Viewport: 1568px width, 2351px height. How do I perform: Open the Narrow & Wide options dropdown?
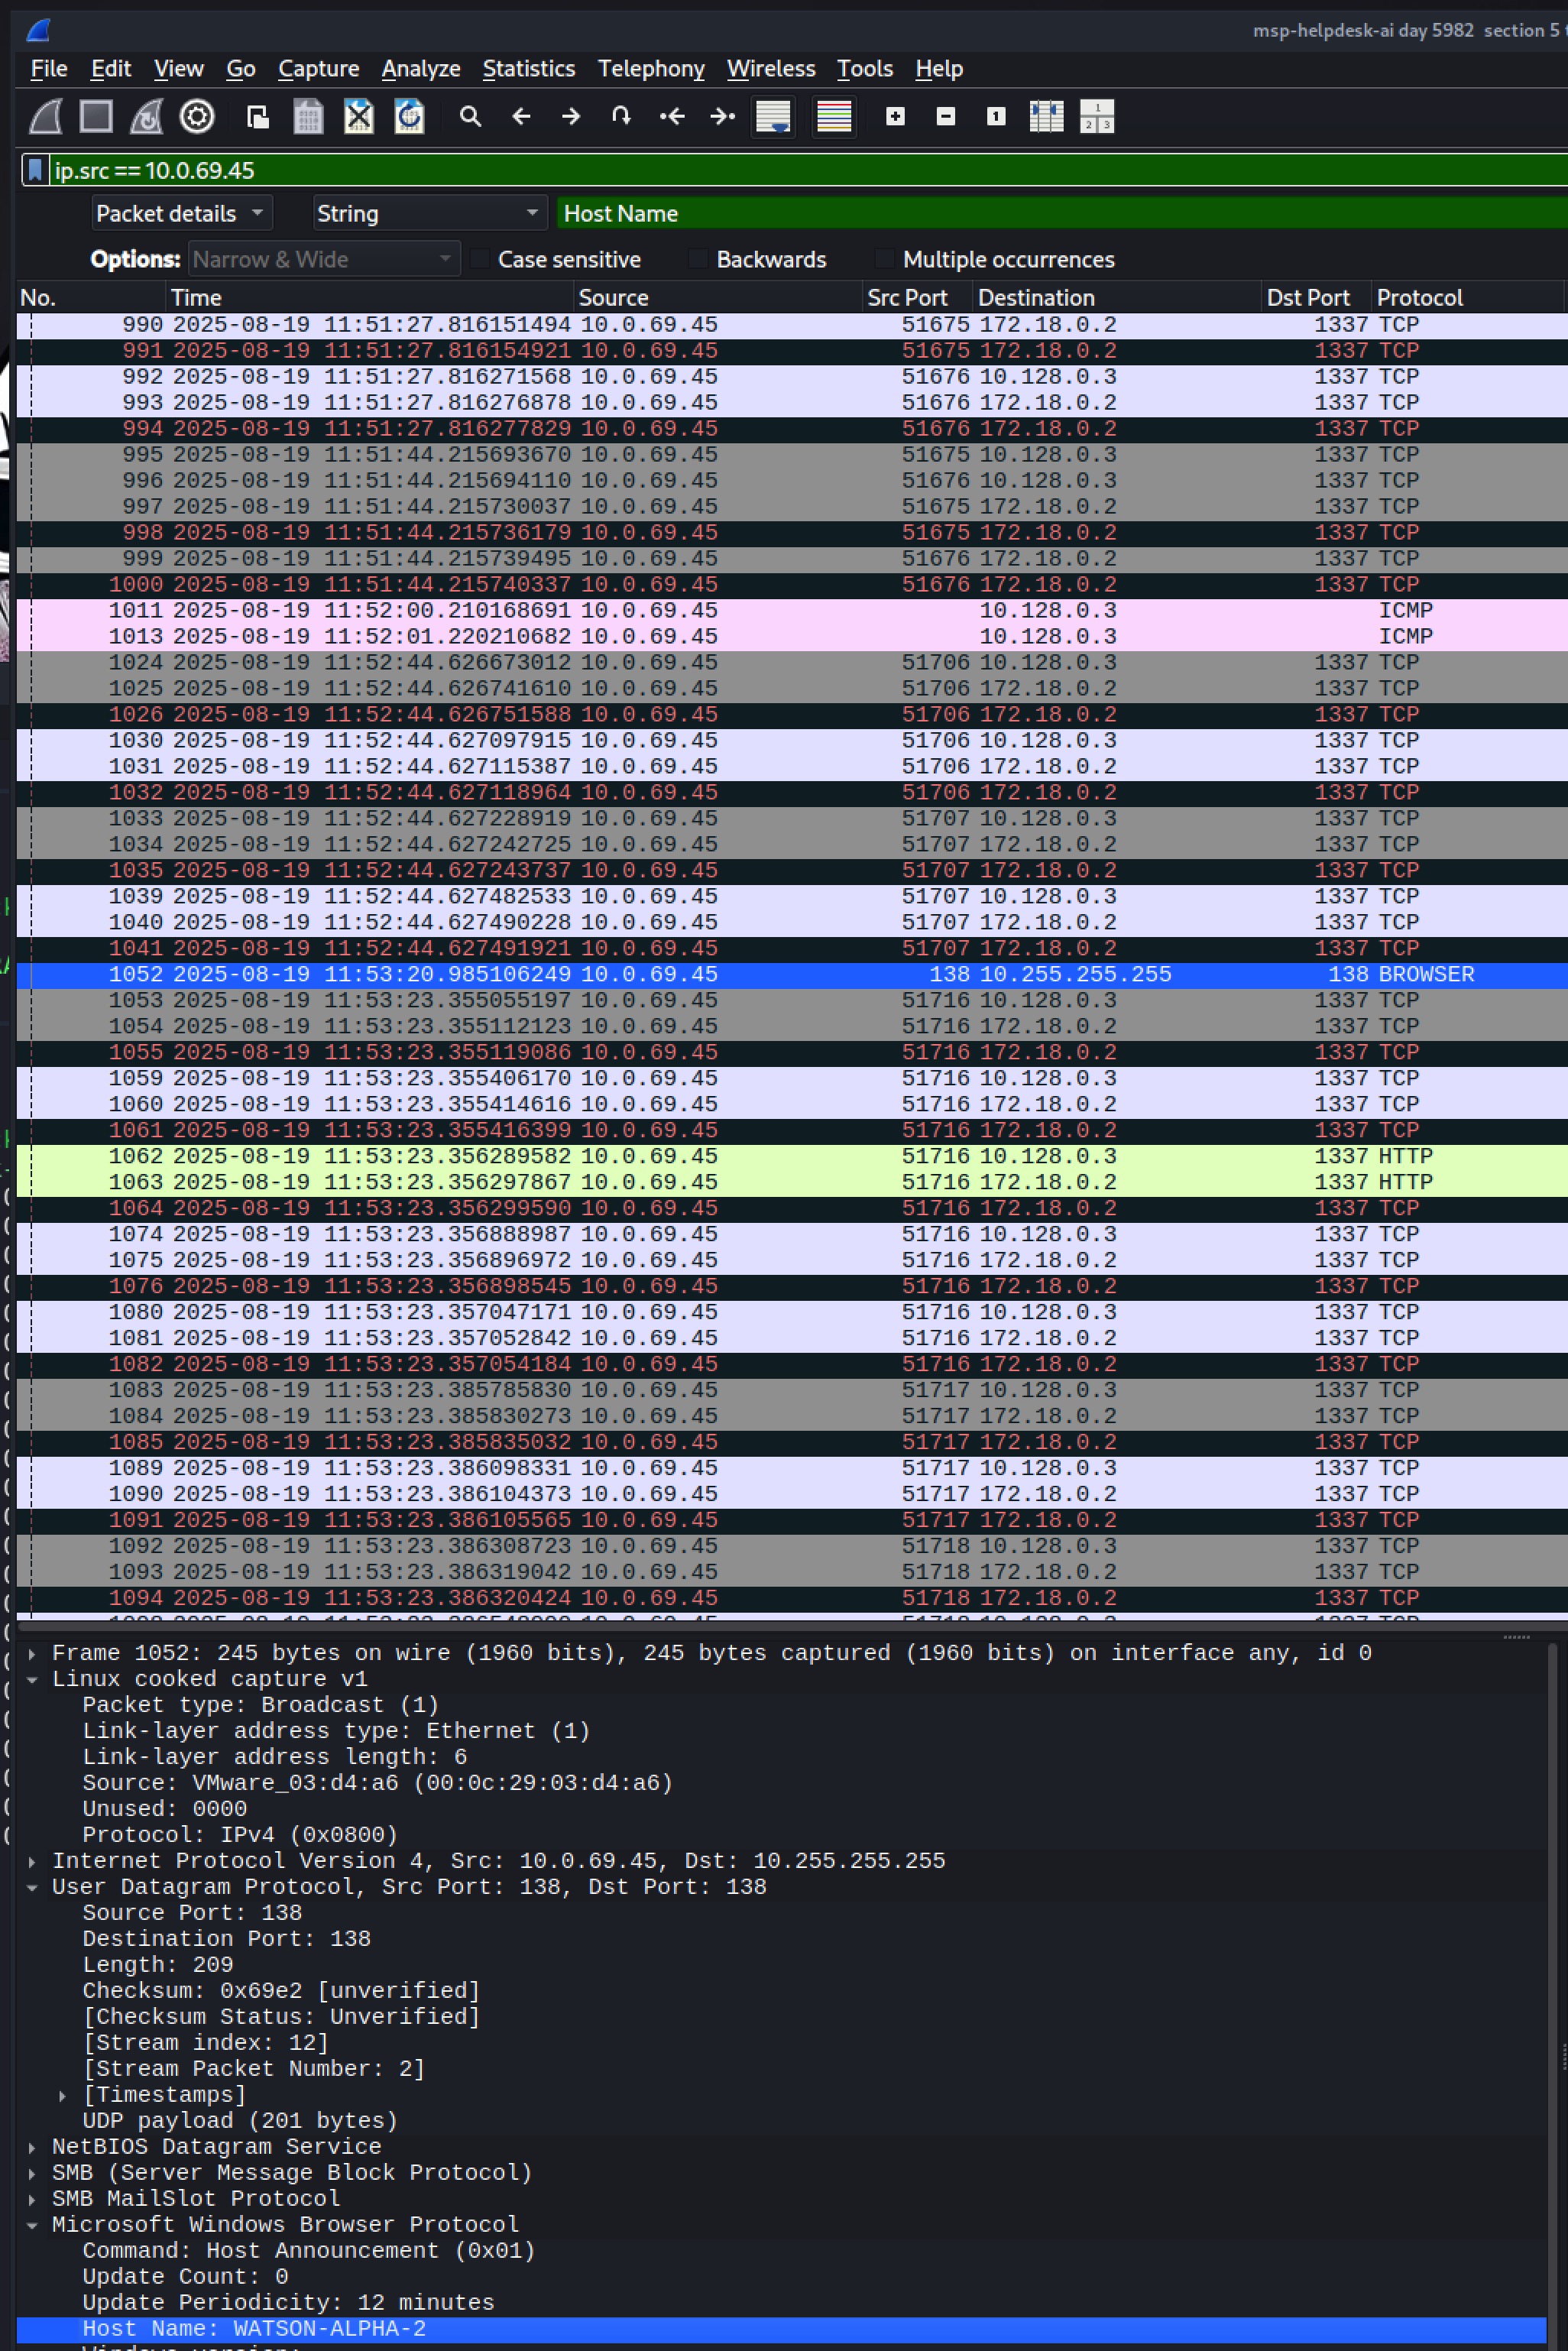[x=323, y=259]
